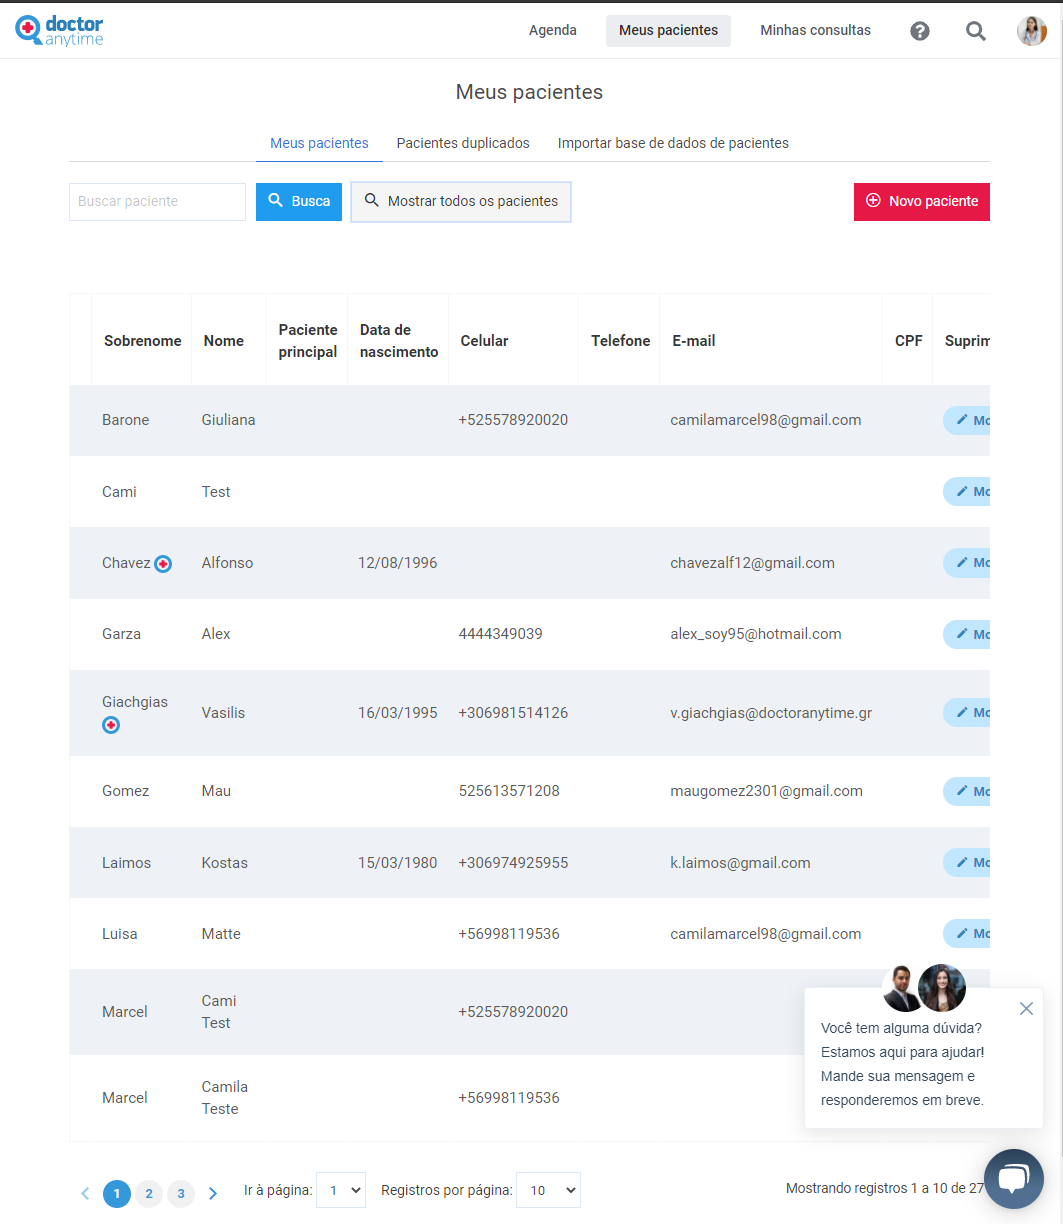Click Mostrar todos os pacientes button

461,201
